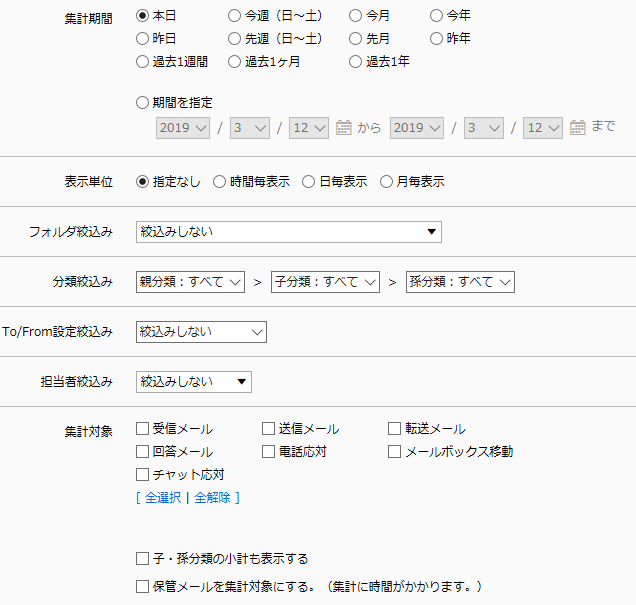636x605 pixels.
Task: Select 月毎表示 display unit
Action: [x=386, y=182]
